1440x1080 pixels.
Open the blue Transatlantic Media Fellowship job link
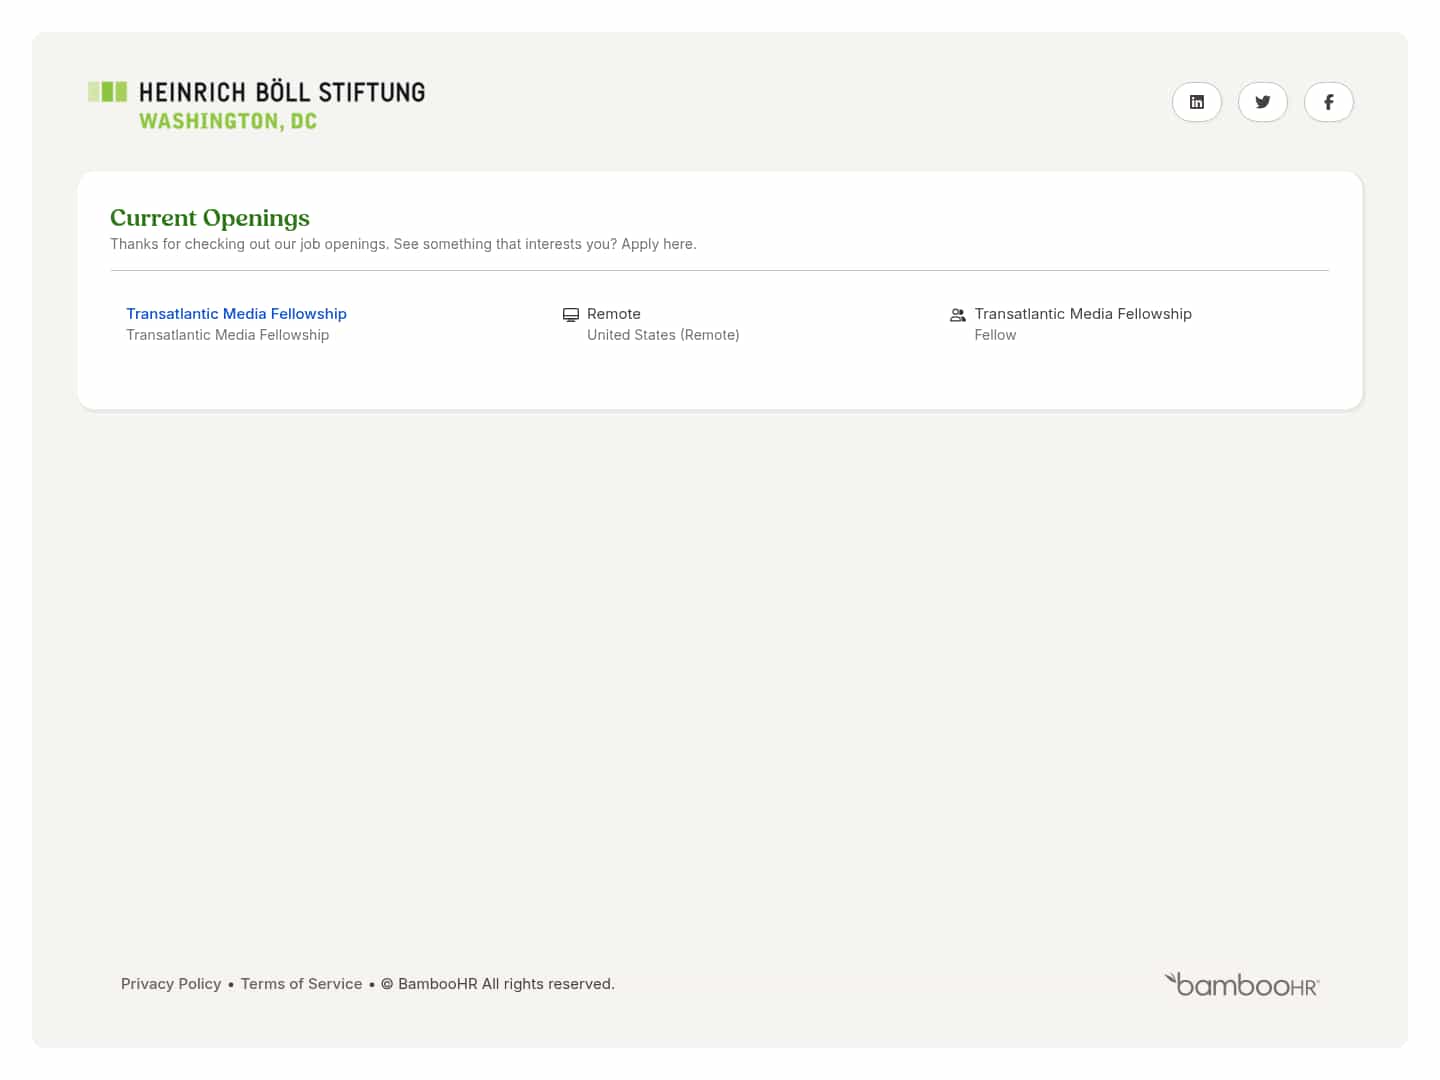tap(236, 314)
